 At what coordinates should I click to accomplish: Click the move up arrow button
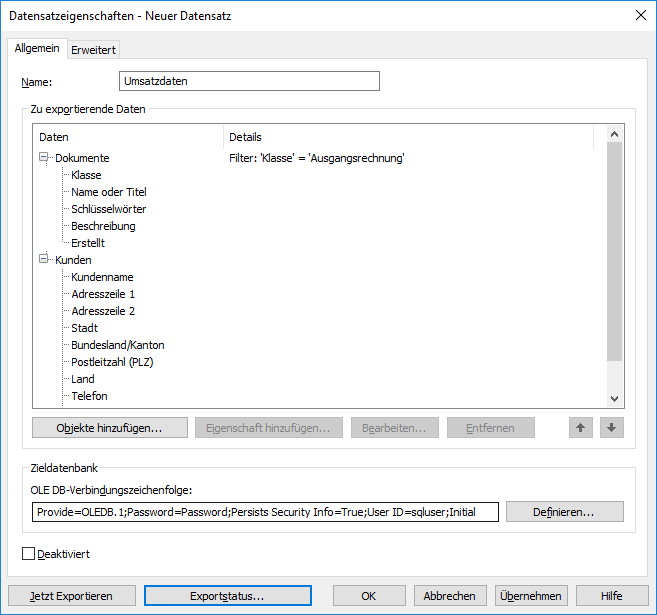click(x=581, y=428)
